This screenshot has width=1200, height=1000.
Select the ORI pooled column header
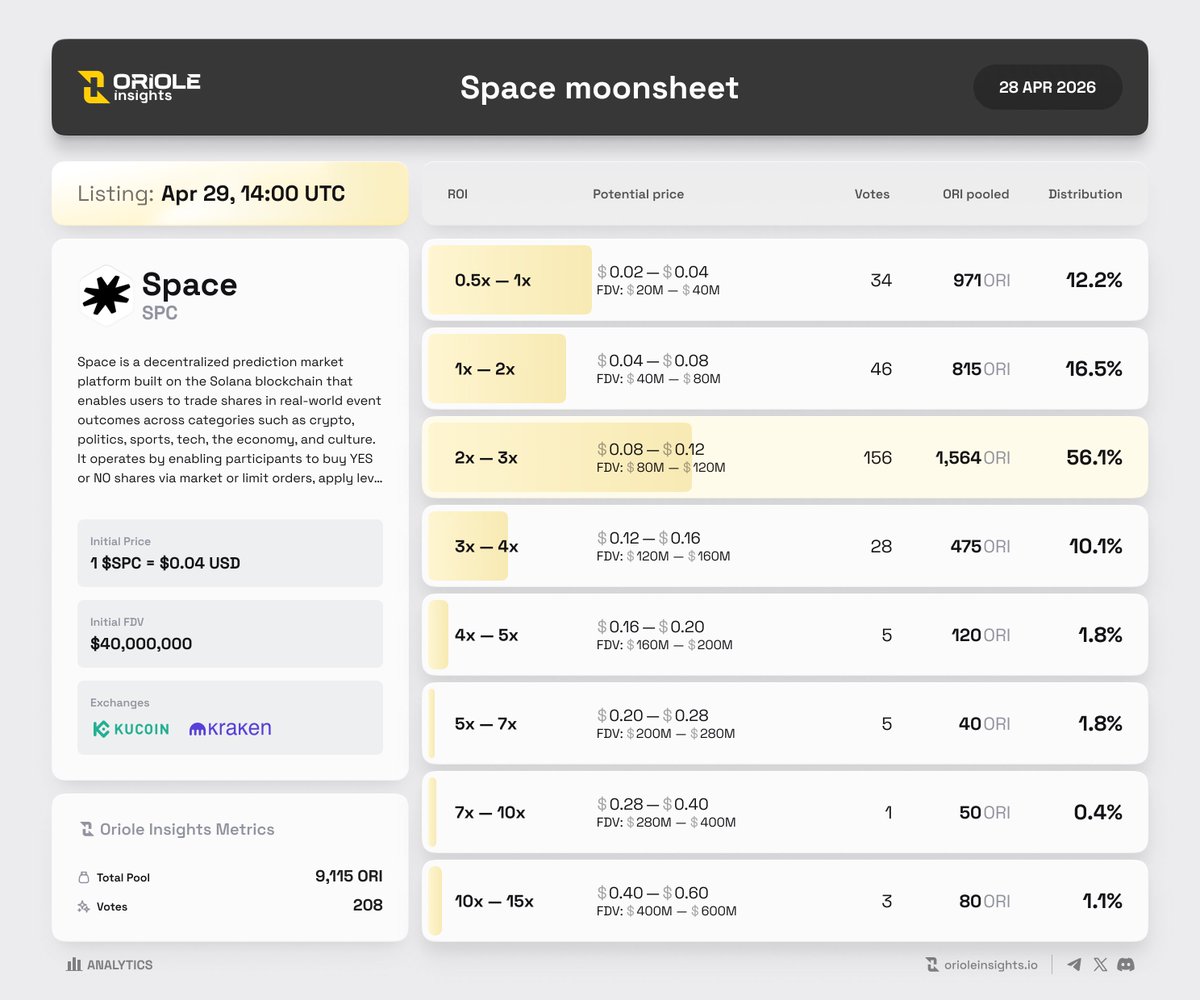[975, 194]
